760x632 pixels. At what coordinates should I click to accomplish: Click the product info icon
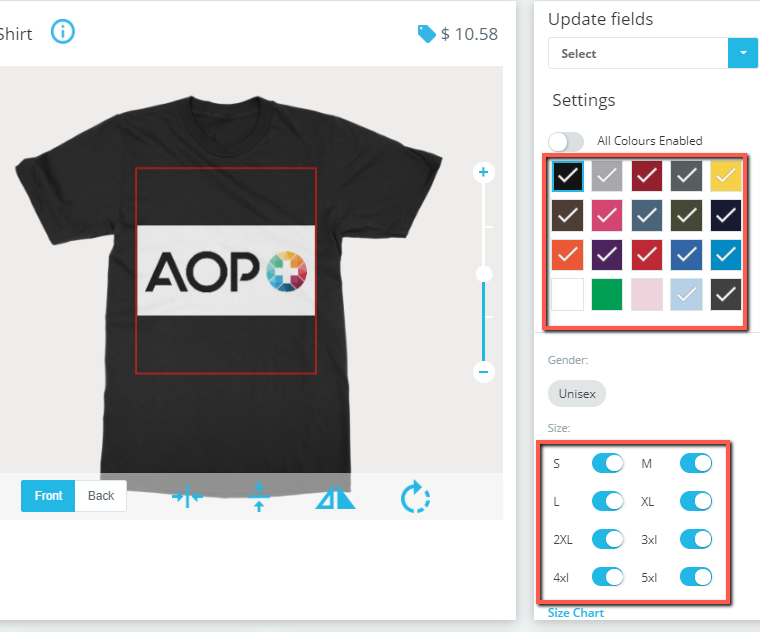(63, 32)
